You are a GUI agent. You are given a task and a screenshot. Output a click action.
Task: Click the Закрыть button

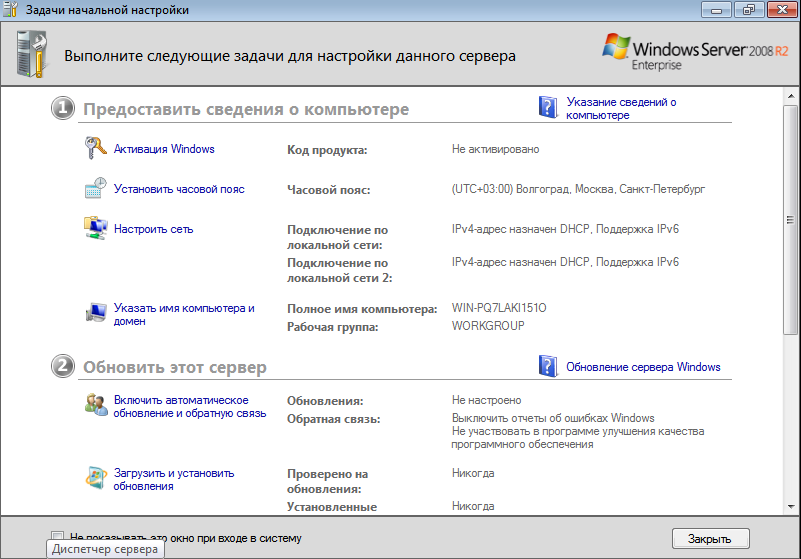(710, 539)
